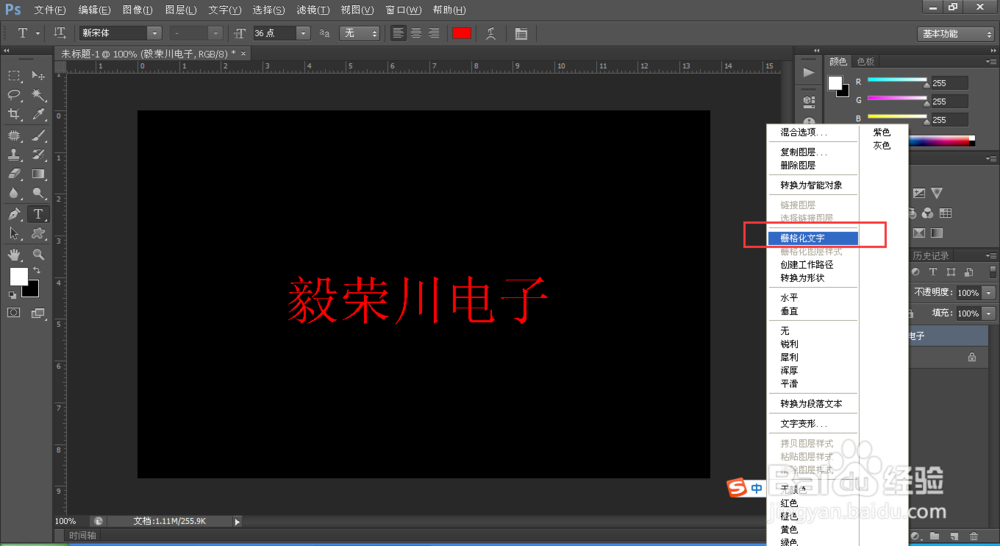Click the B value field 255

click(x=949, y=120)
